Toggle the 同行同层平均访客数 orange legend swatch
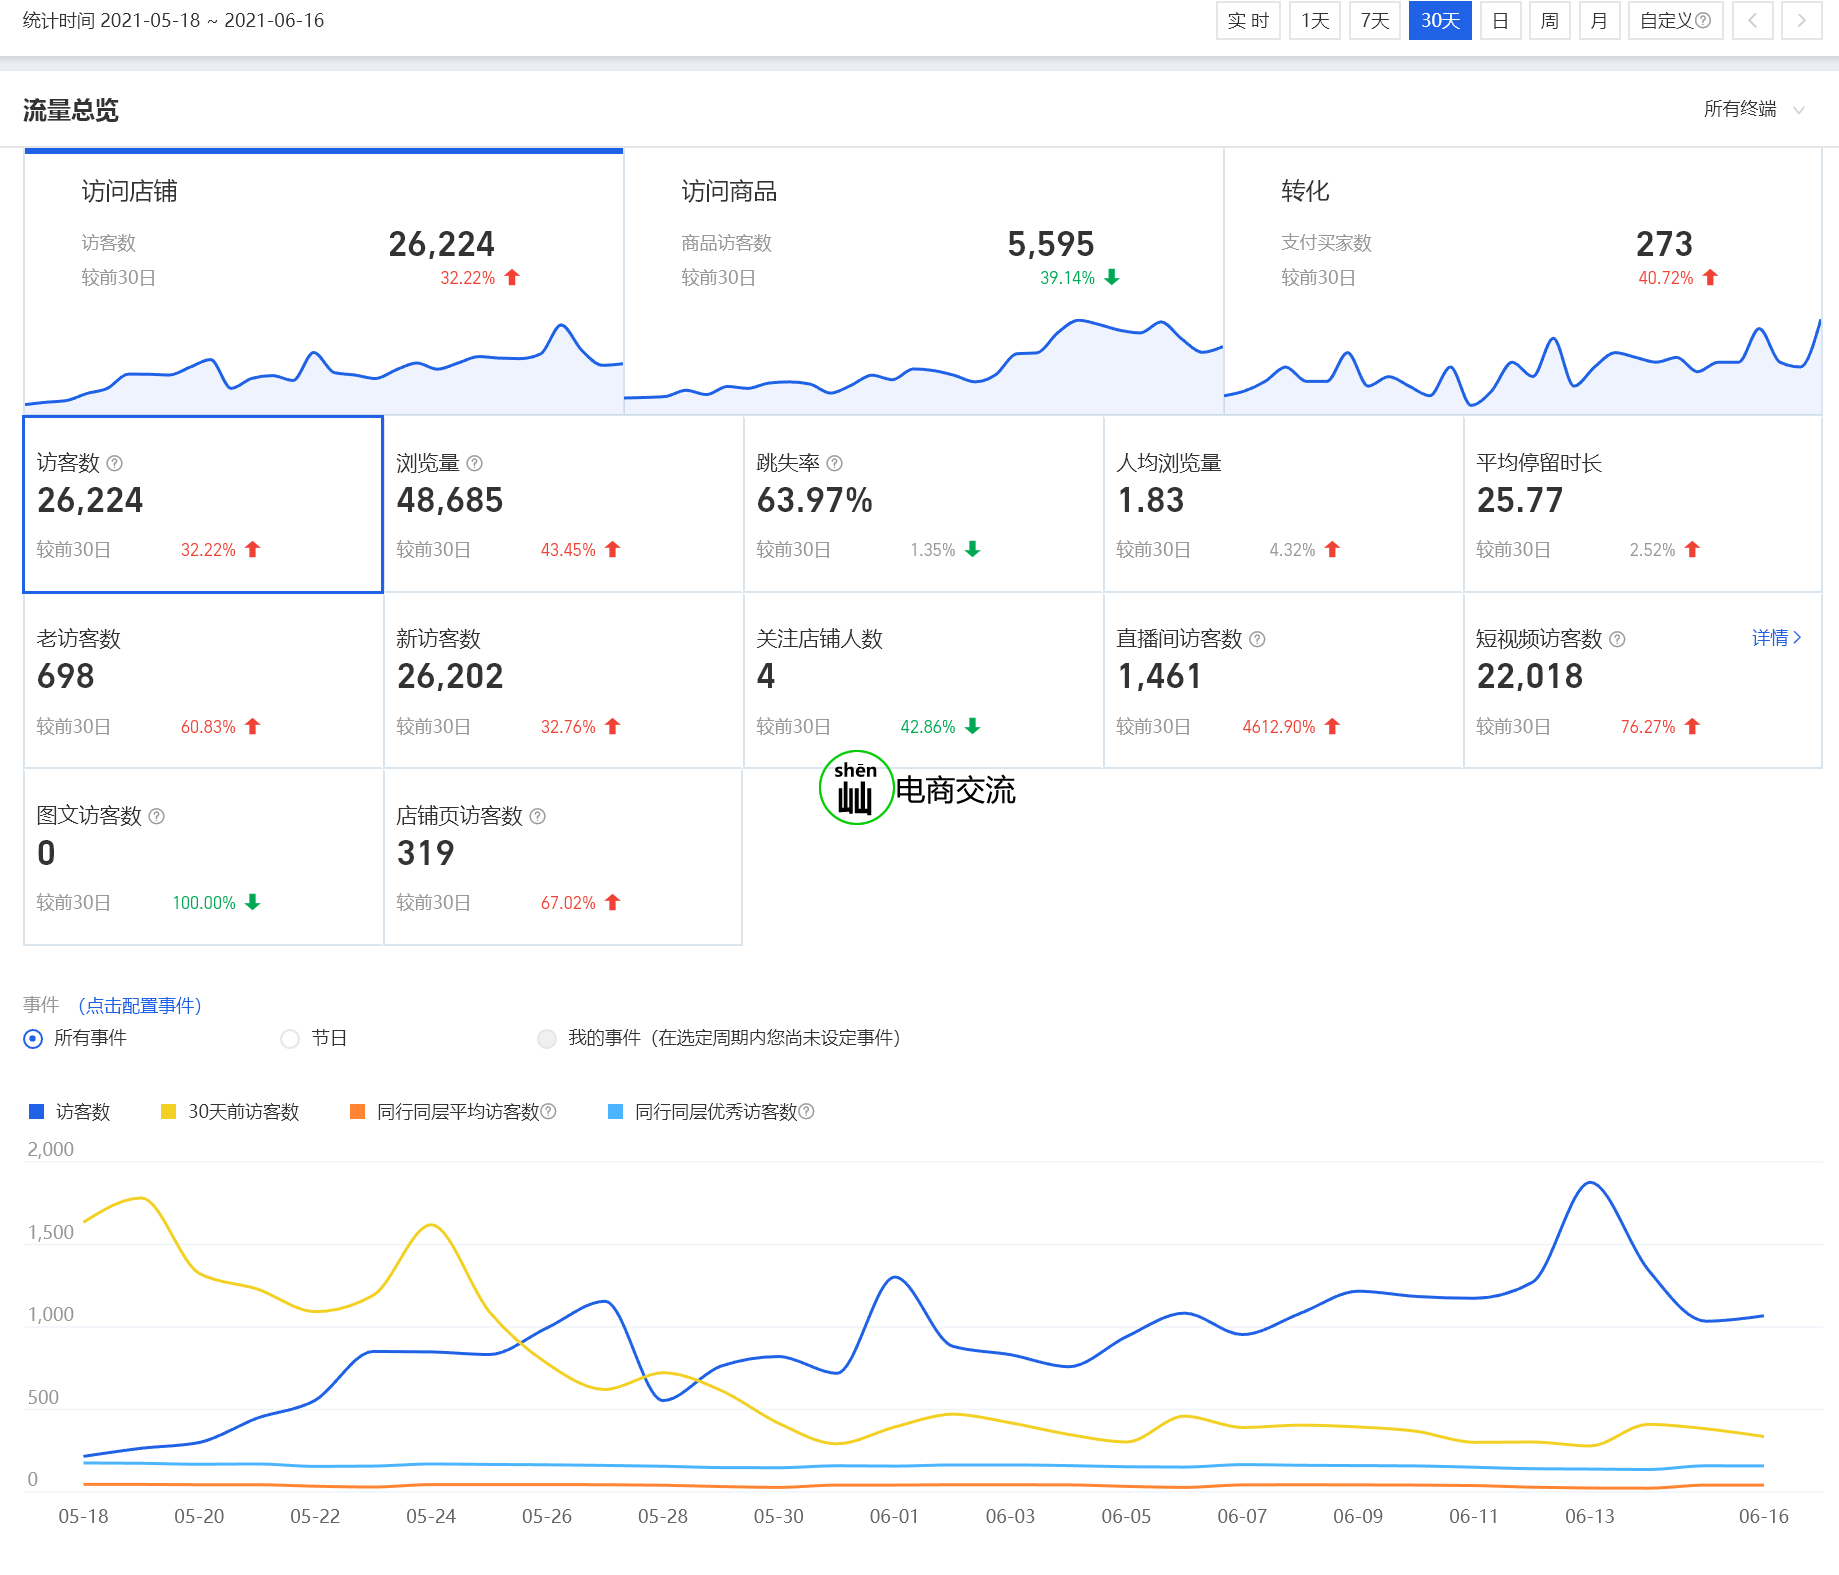Viewport: 1839px width, 1575px height. pyautogui.click(x=357, y=1111)
